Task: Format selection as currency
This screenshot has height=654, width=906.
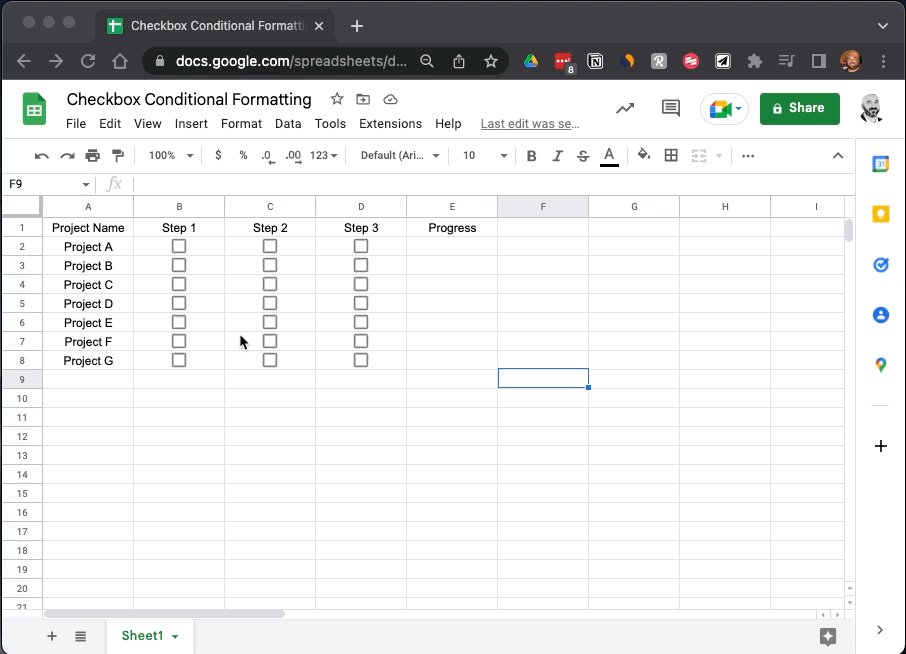Action: tap(218, 155)
